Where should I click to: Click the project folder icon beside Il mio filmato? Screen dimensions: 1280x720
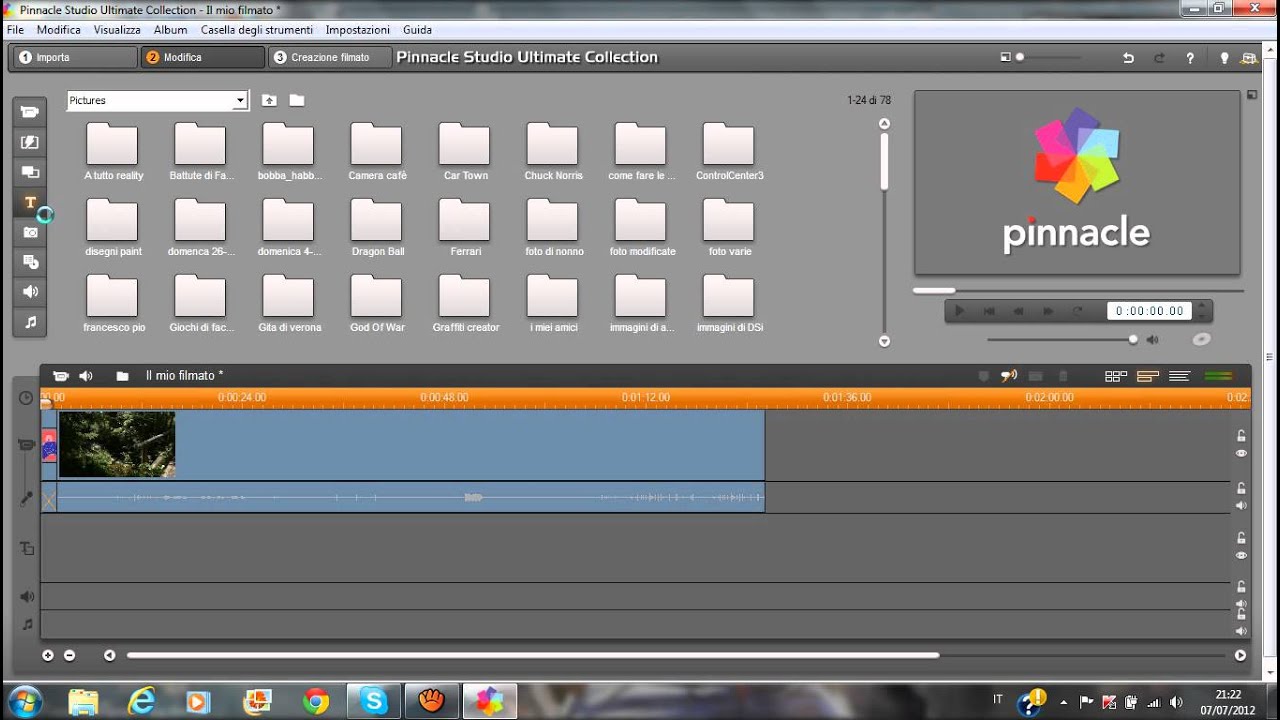(x=122, y=376)
